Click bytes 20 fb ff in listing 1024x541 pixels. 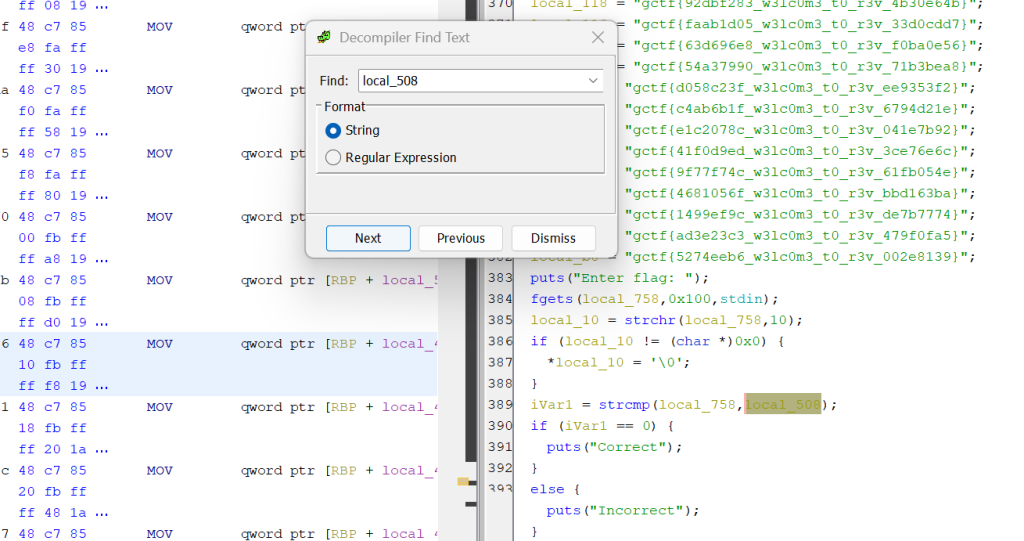coord(52,491)
